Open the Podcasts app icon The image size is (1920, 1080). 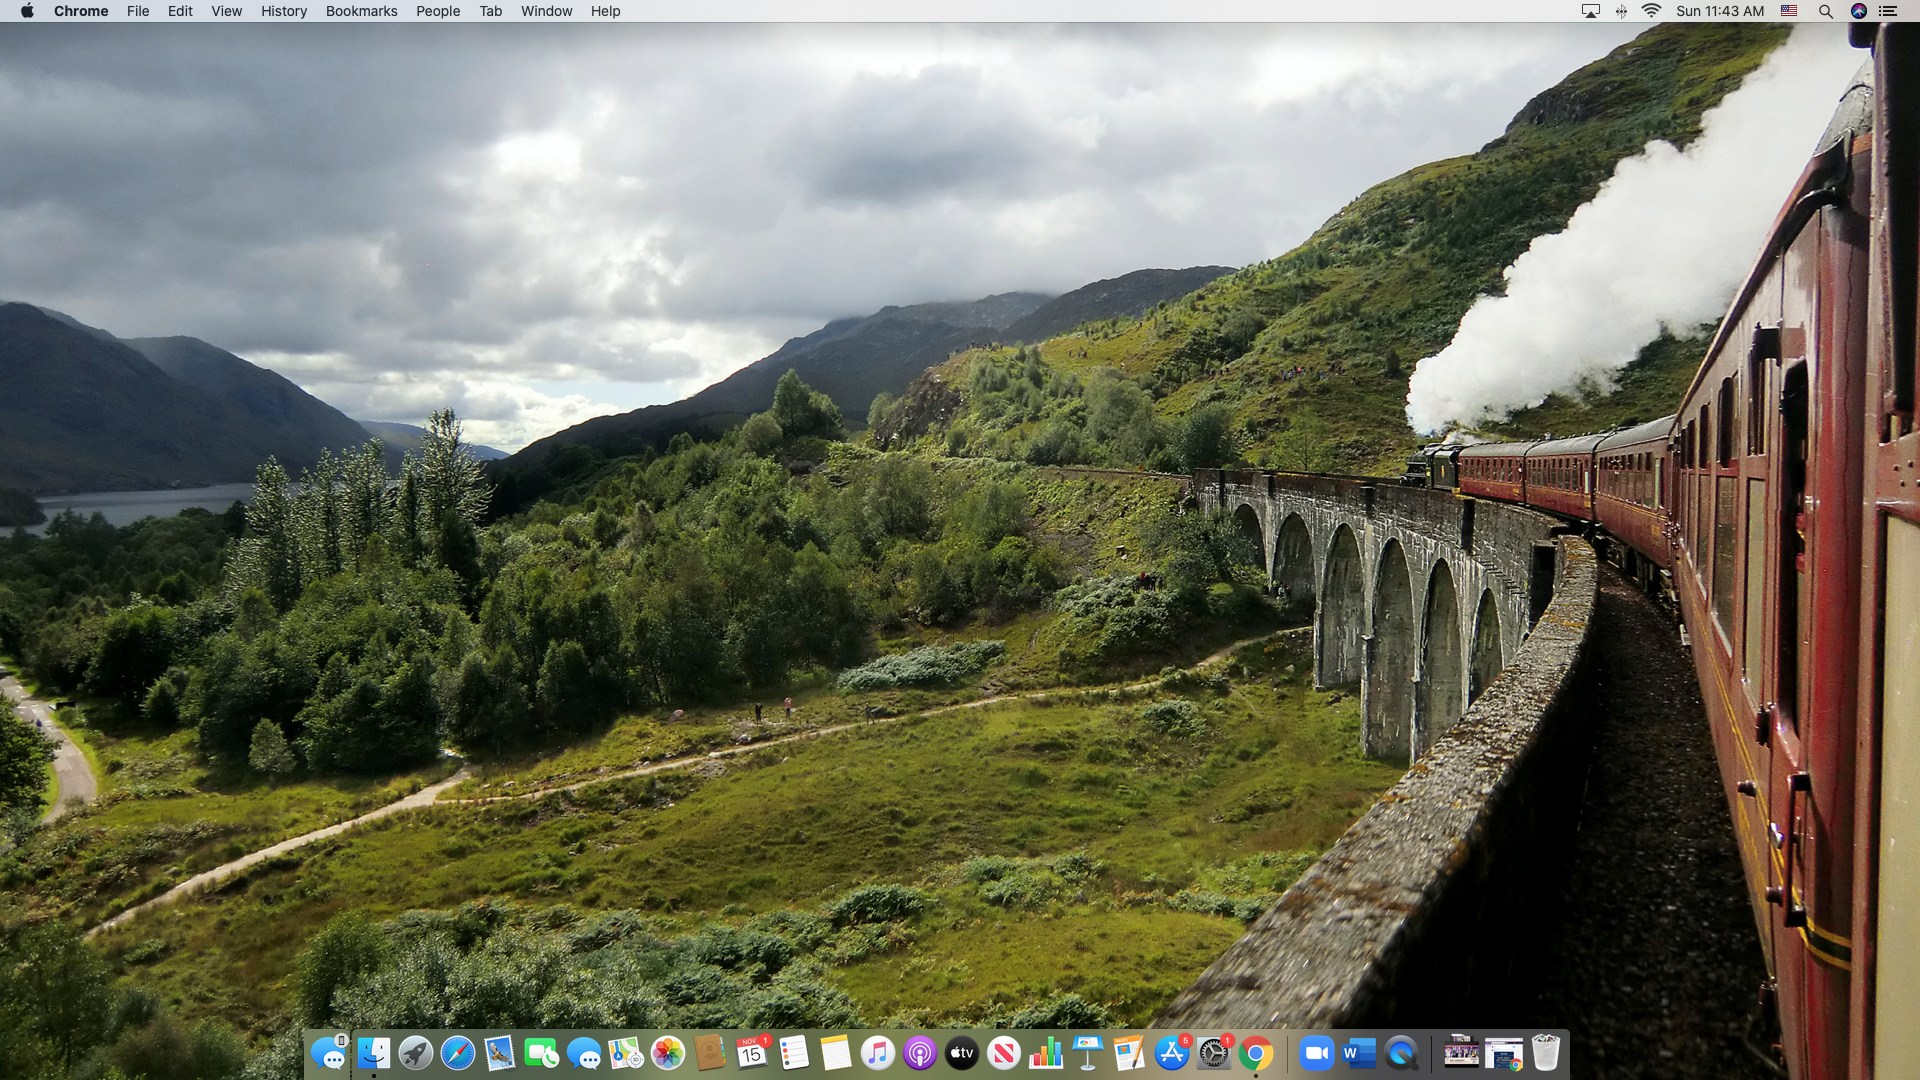[920, 1053]
